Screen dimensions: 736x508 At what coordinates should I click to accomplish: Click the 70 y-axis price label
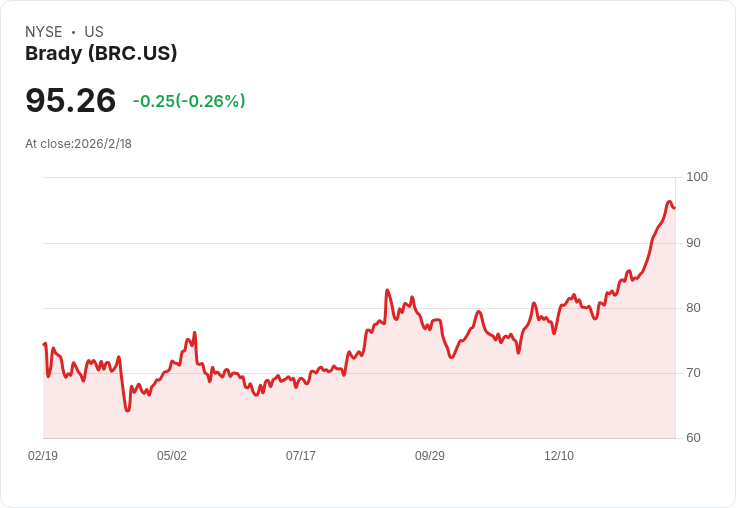694,373
